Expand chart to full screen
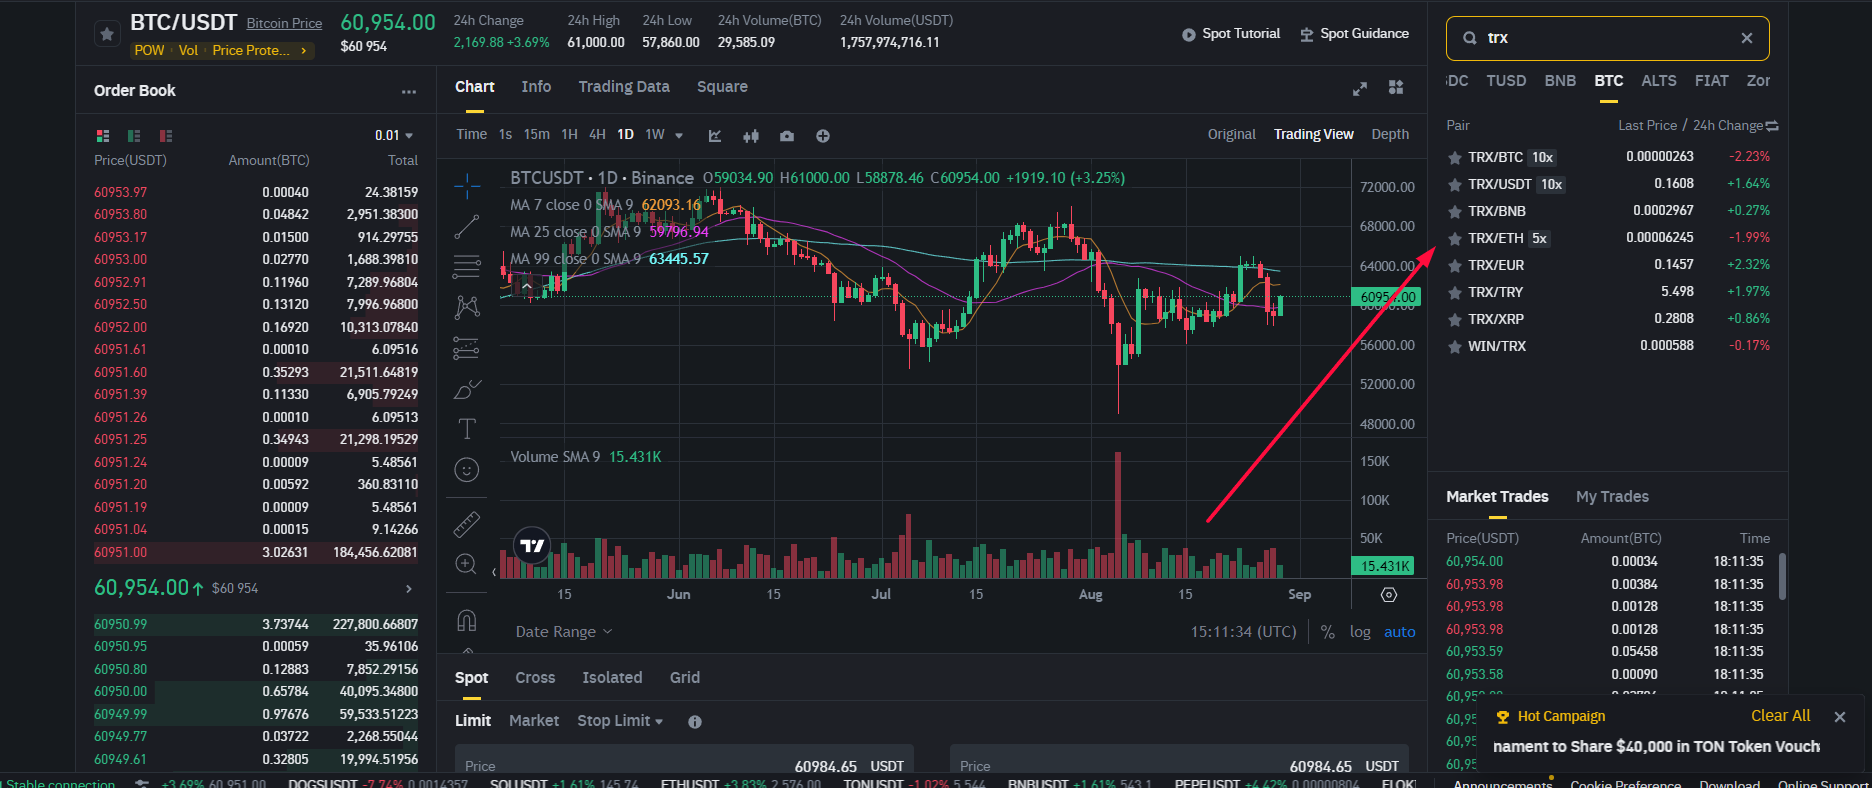This screenshot has width=1872, height=788. [1360, 88]
